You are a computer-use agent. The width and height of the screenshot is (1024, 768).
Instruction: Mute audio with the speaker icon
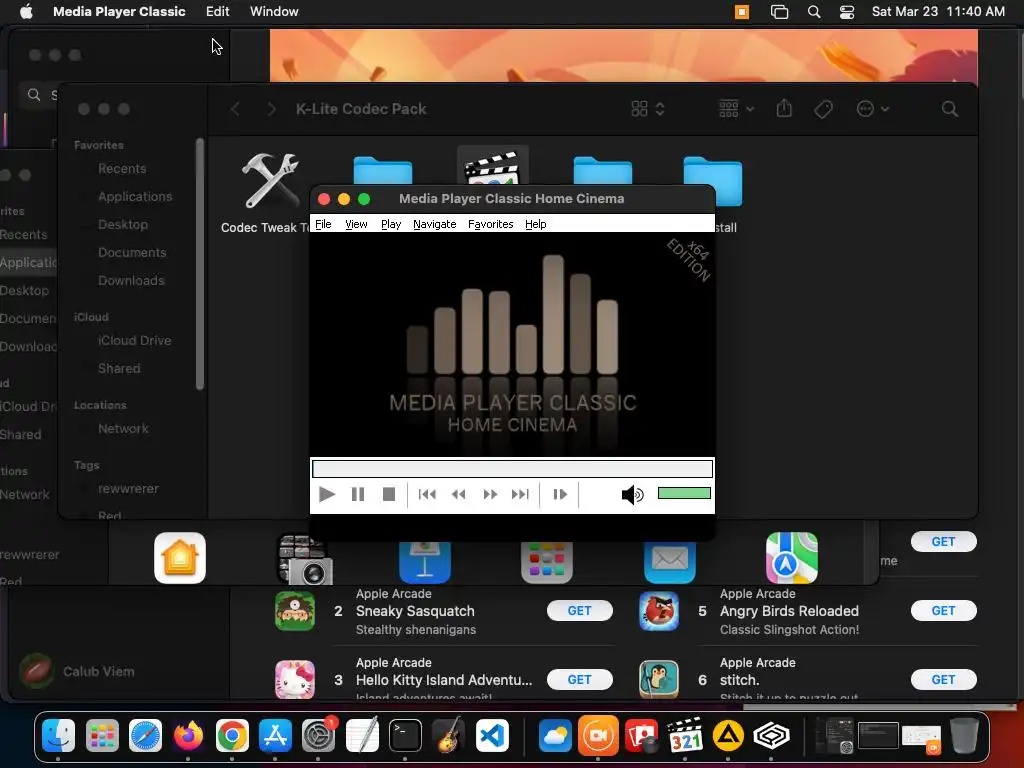(632, 495)
